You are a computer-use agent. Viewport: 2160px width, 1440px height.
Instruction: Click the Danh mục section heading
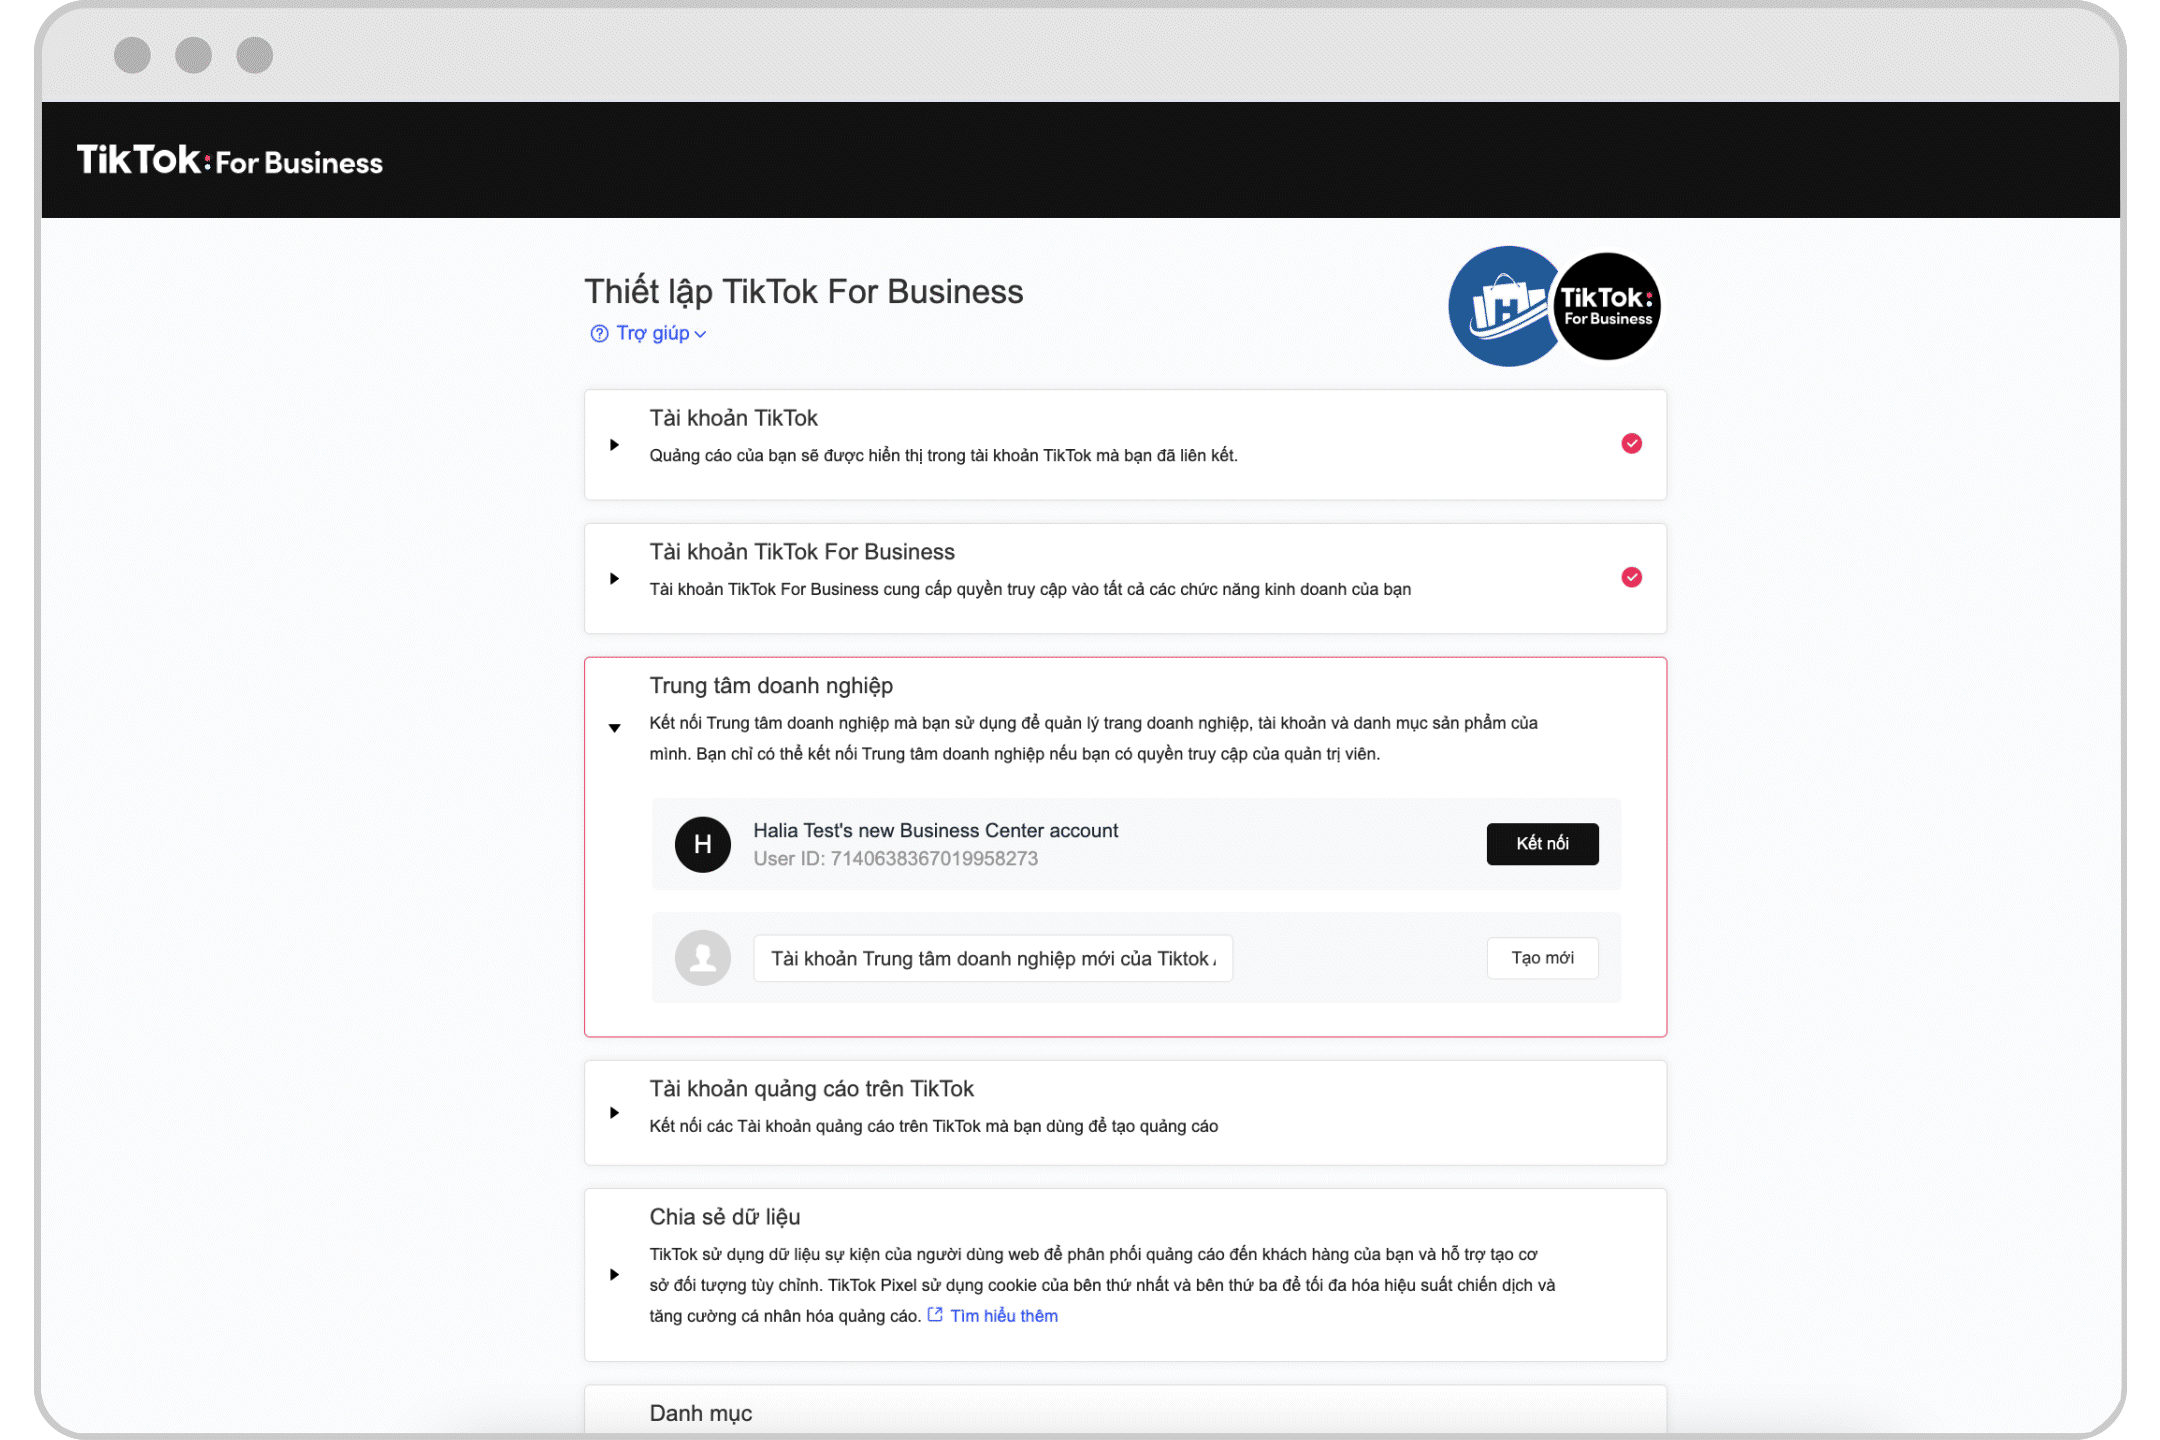pyautogui.click(x=700, y=1413)
